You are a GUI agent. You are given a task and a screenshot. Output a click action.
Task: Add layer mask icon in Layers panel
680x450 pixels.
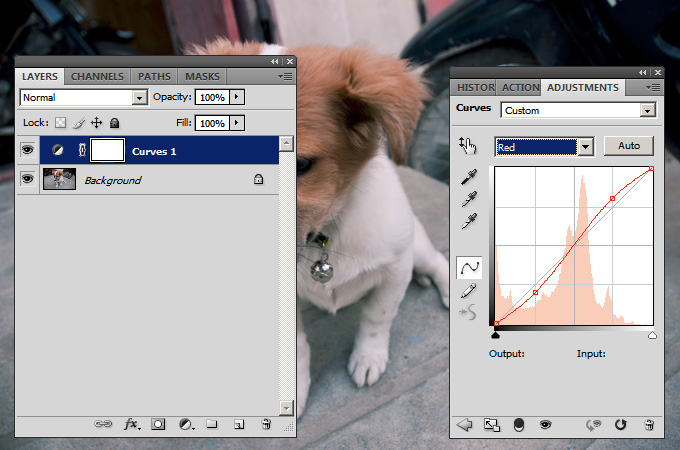[x=158, y=424]
